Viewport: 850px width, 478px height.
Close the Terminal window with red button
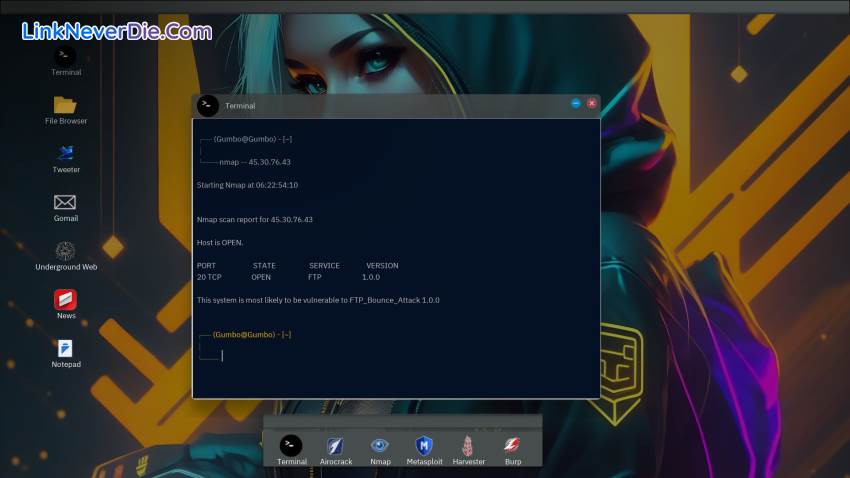[x=591, y=103]
